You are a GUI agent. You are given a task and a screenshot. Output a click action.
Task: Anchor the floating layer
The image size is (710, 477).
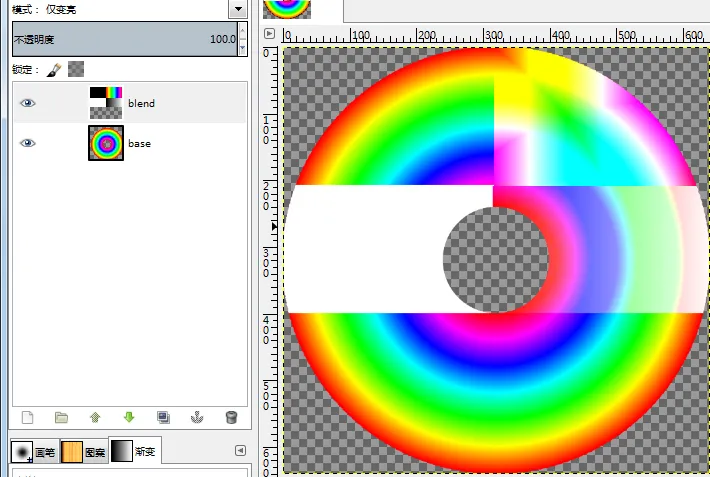click(x=197, y=417)
